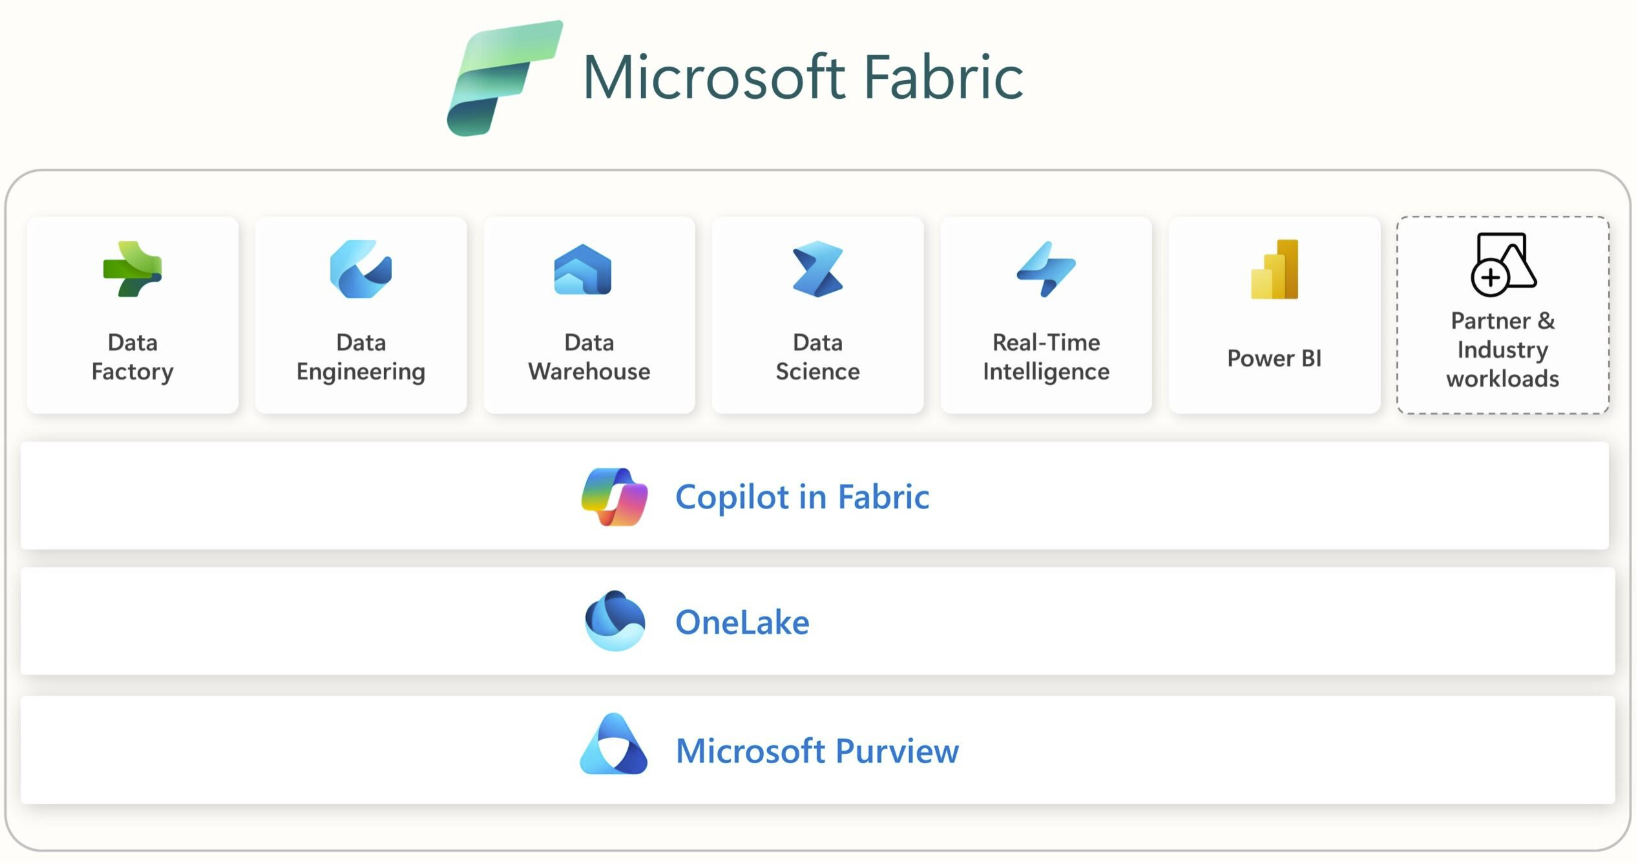Click the Partner & Industry workloads icon
1637x863 pixels.
point(1502,265)
